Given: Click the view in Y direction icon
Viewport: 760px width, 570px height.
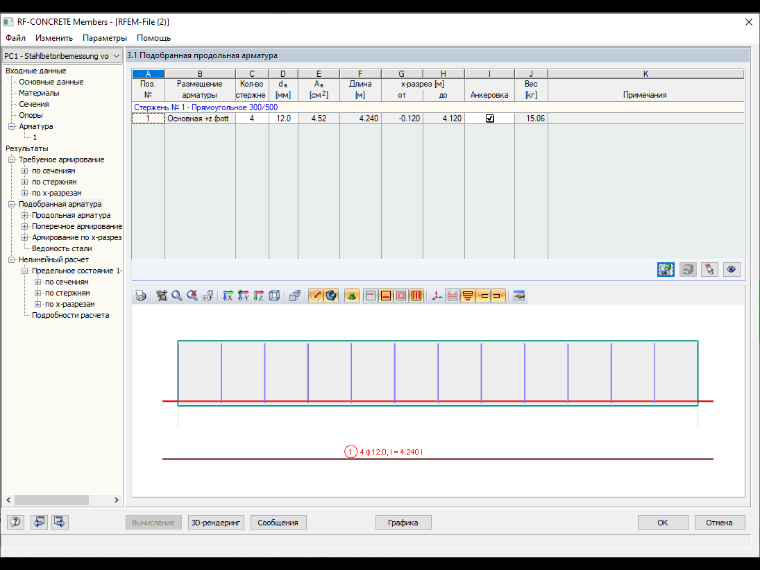Looking at the screenshot, I should (243, 296).
